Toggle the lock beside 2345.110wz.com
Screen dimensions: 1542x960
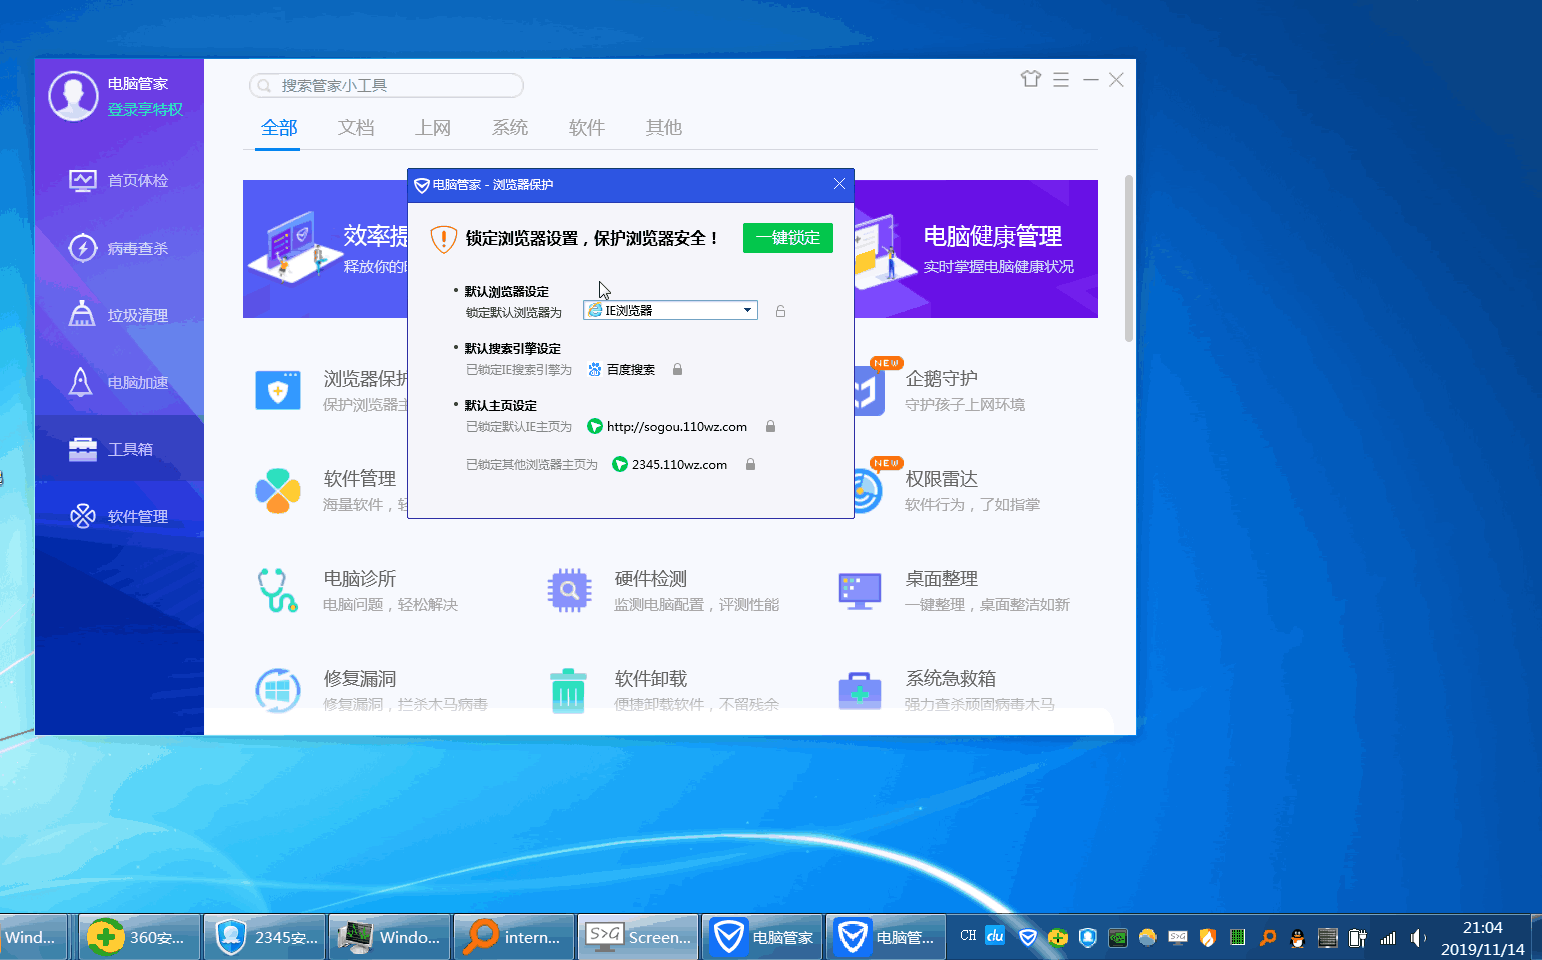(750, 464)
